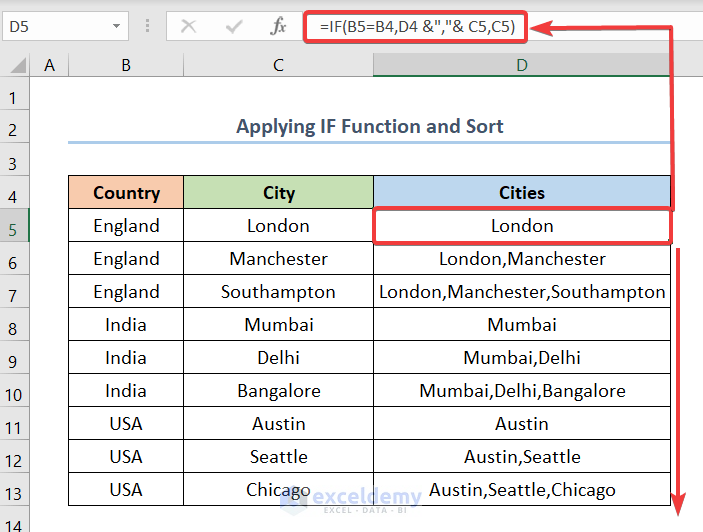Select the 'USA' cell in row 13
Screen dimensions: 703x532
click(x=126, y=489)
